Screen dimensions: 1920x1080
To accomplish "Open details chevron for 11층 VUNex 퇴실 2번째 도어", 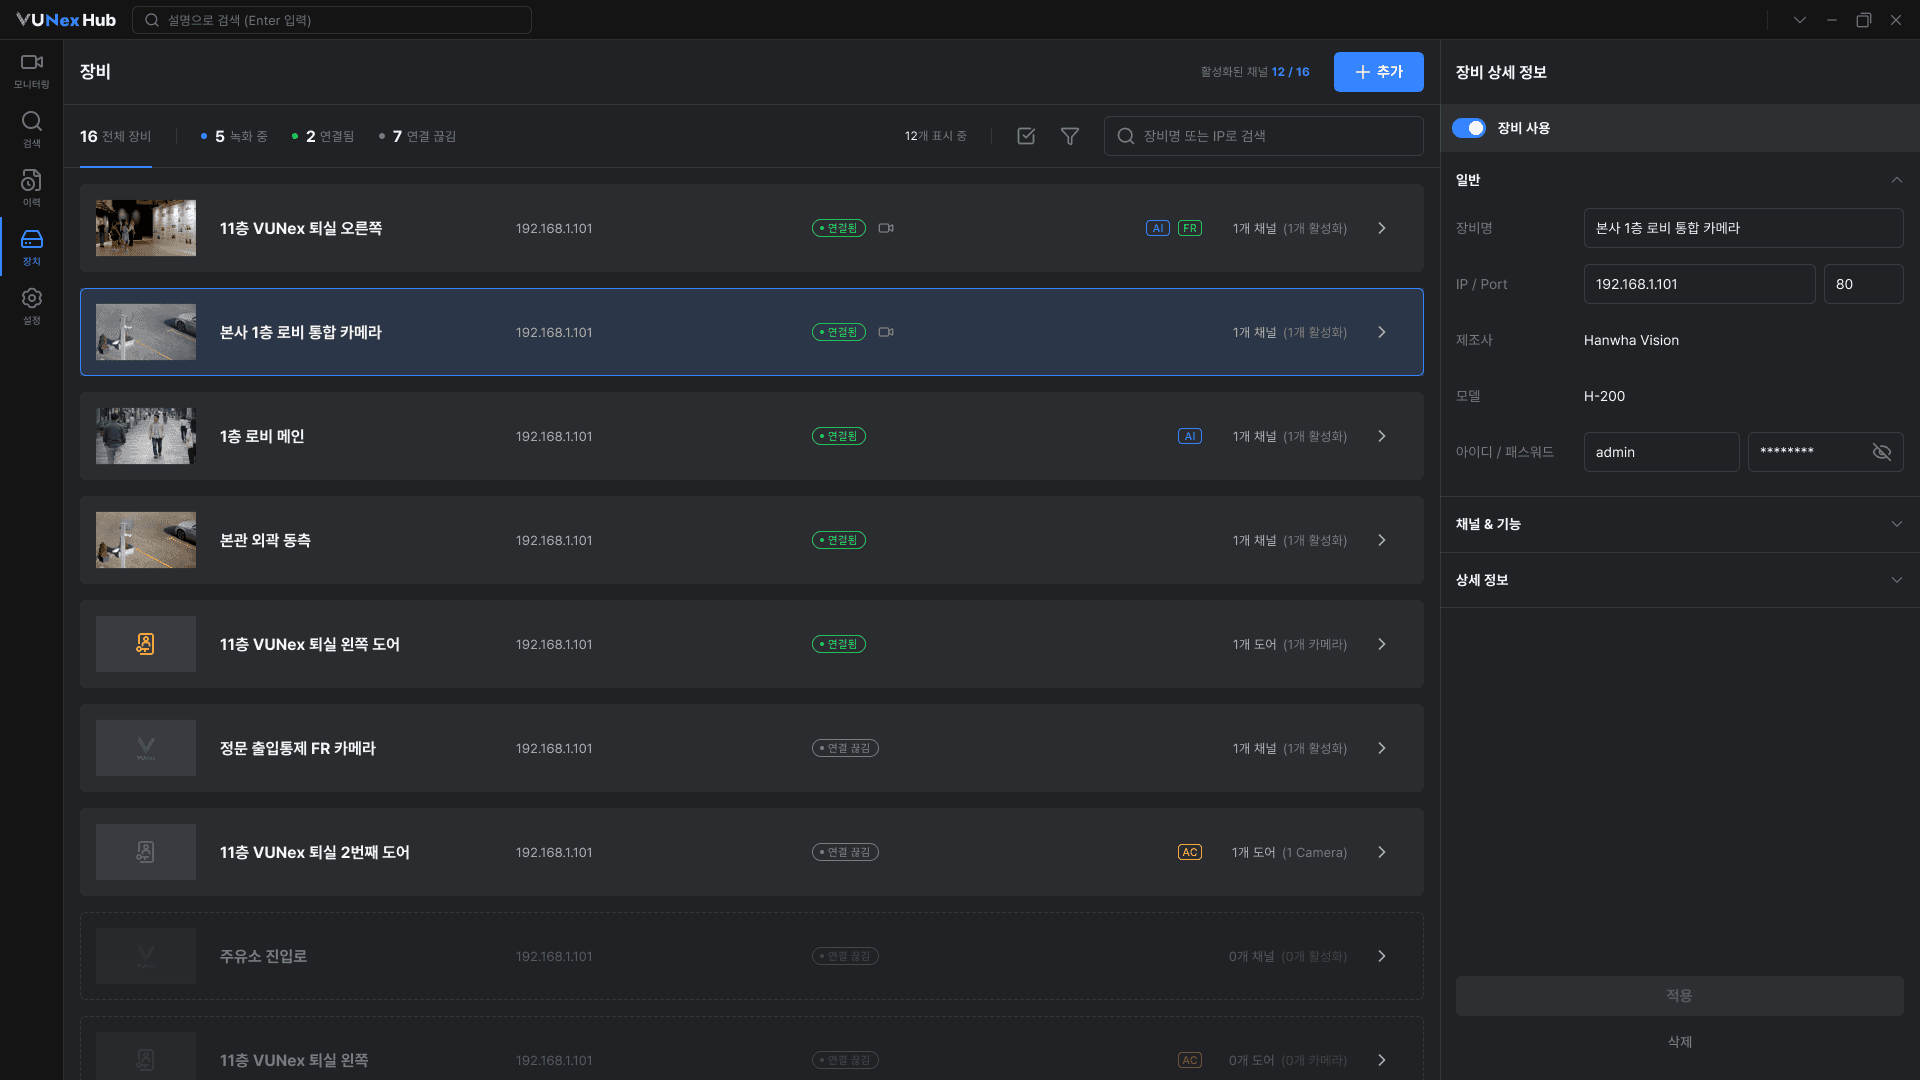I will click(x=1382, y=852).
